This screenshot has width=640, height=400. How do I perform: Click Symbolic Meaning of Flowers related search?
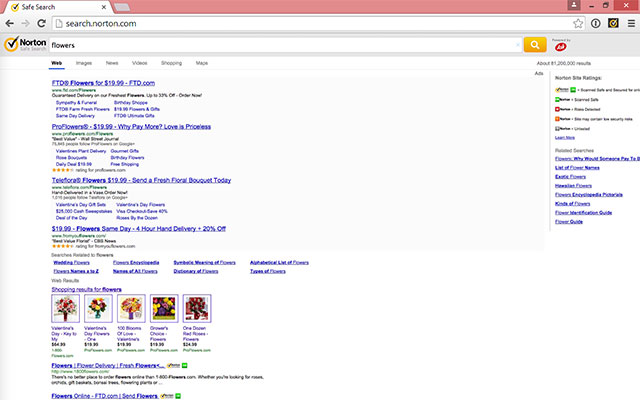click(x=204, y=262)
